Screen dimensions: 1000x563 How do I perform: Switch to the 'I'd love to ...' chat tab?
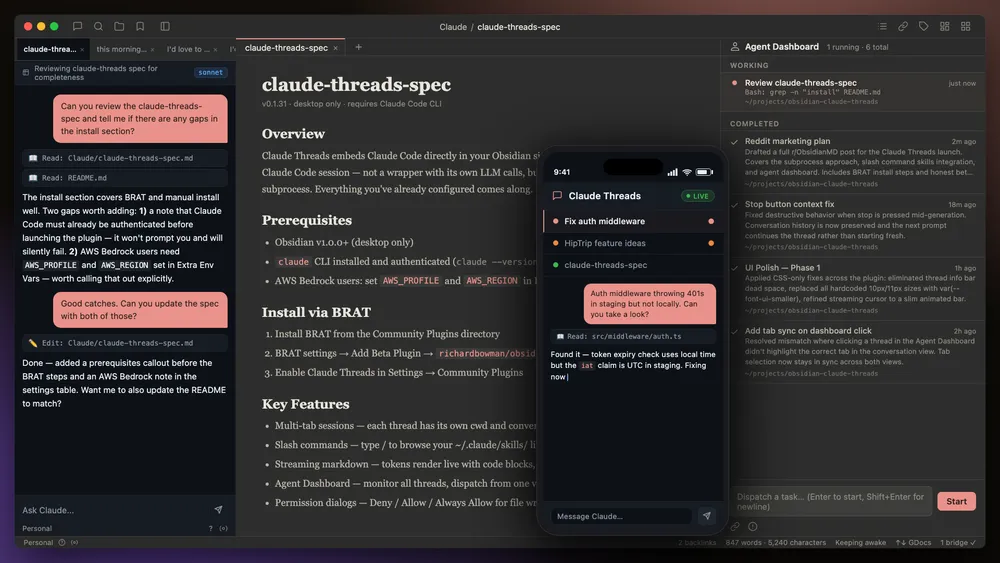188,49
